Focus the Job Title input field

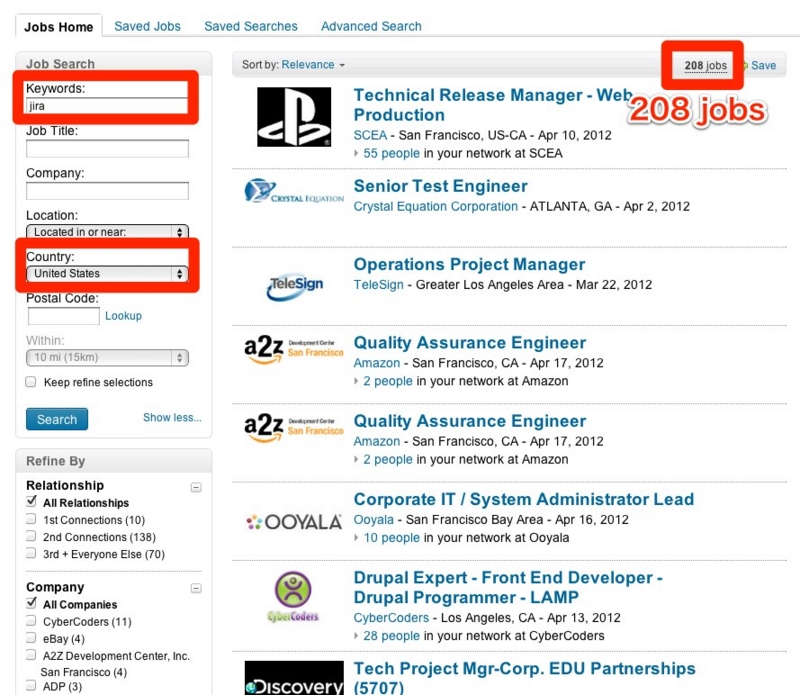pyautogui.click(x=107, y=148)
